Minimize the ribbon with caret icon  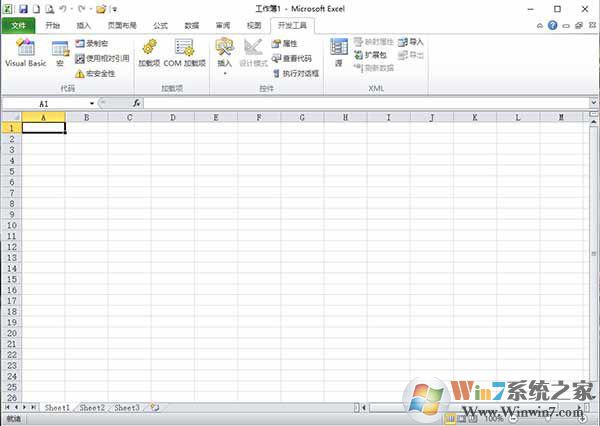540,26
